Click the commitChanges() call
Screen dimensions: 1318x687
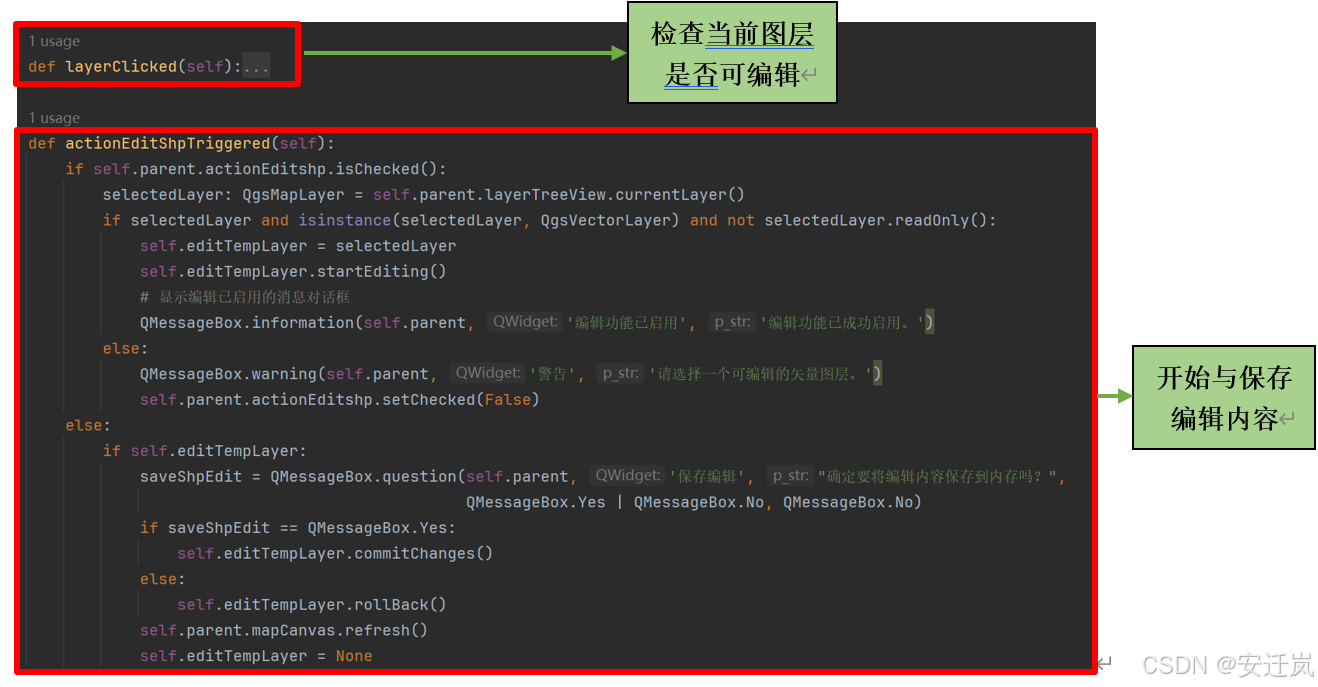click(424, 554)
